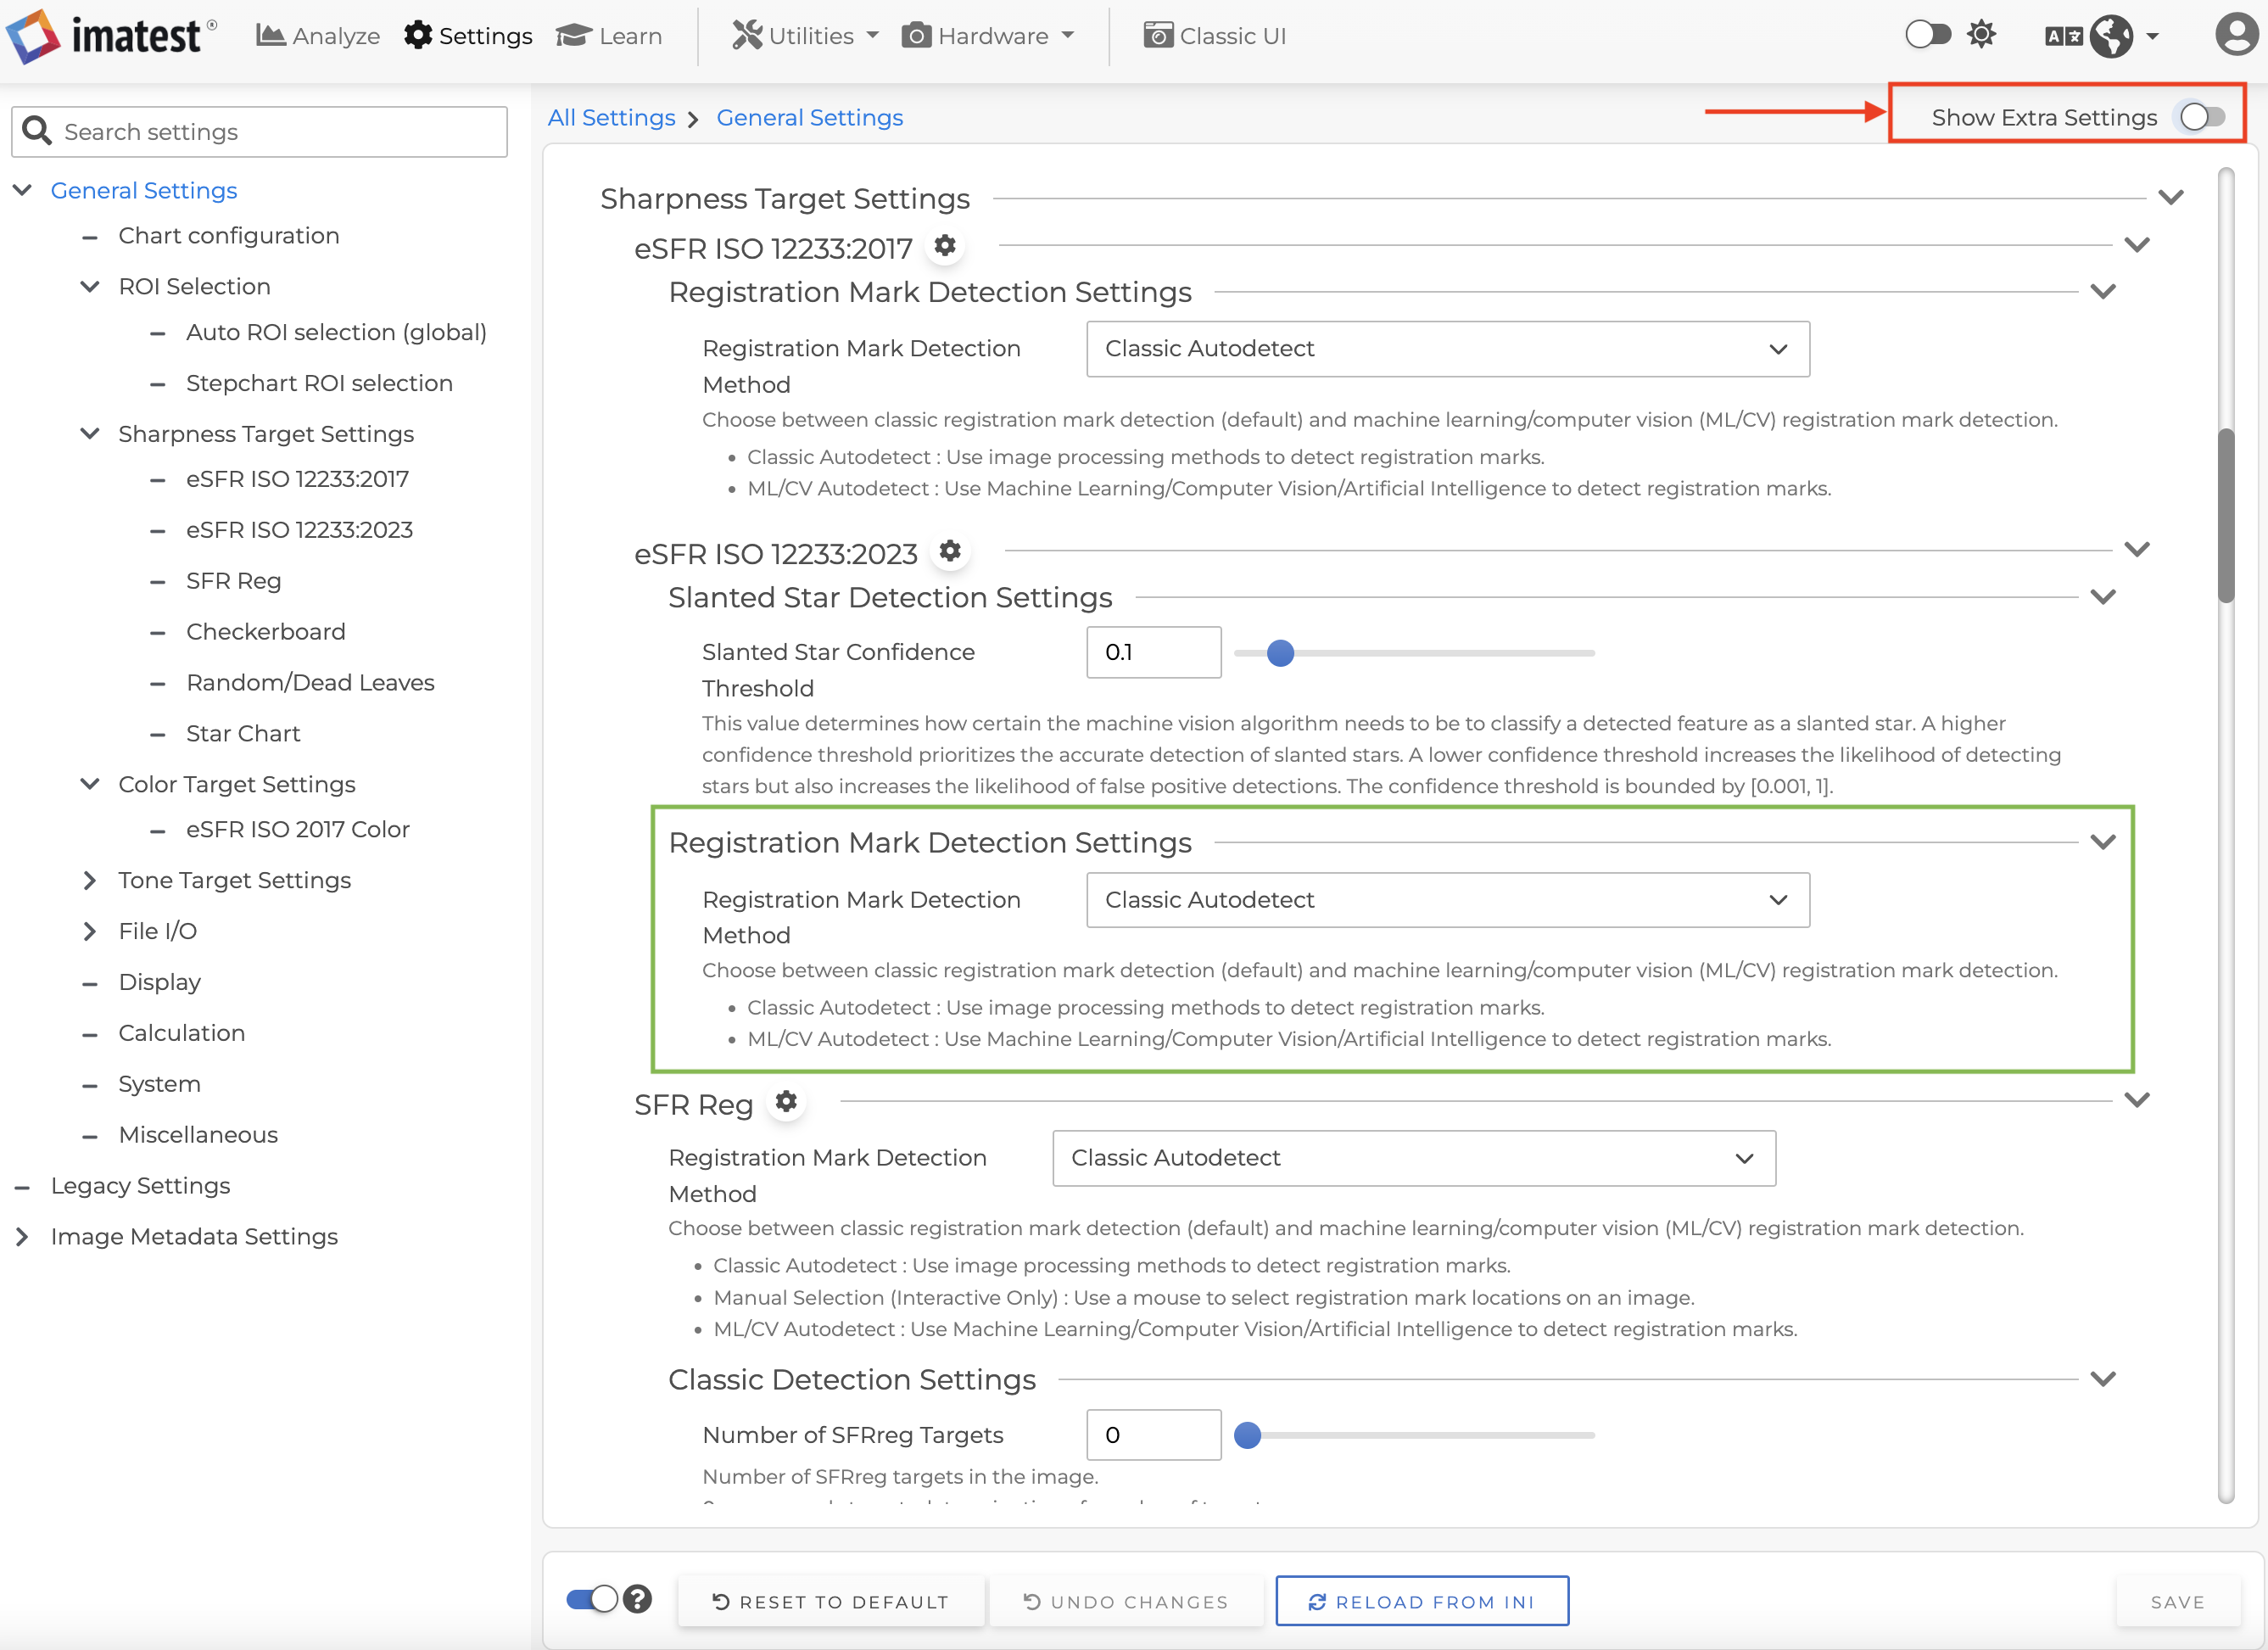The width and height of the screenshot is (2268, 1650).
Task: Click the Classic UI icon
Action: point(1158,36)
